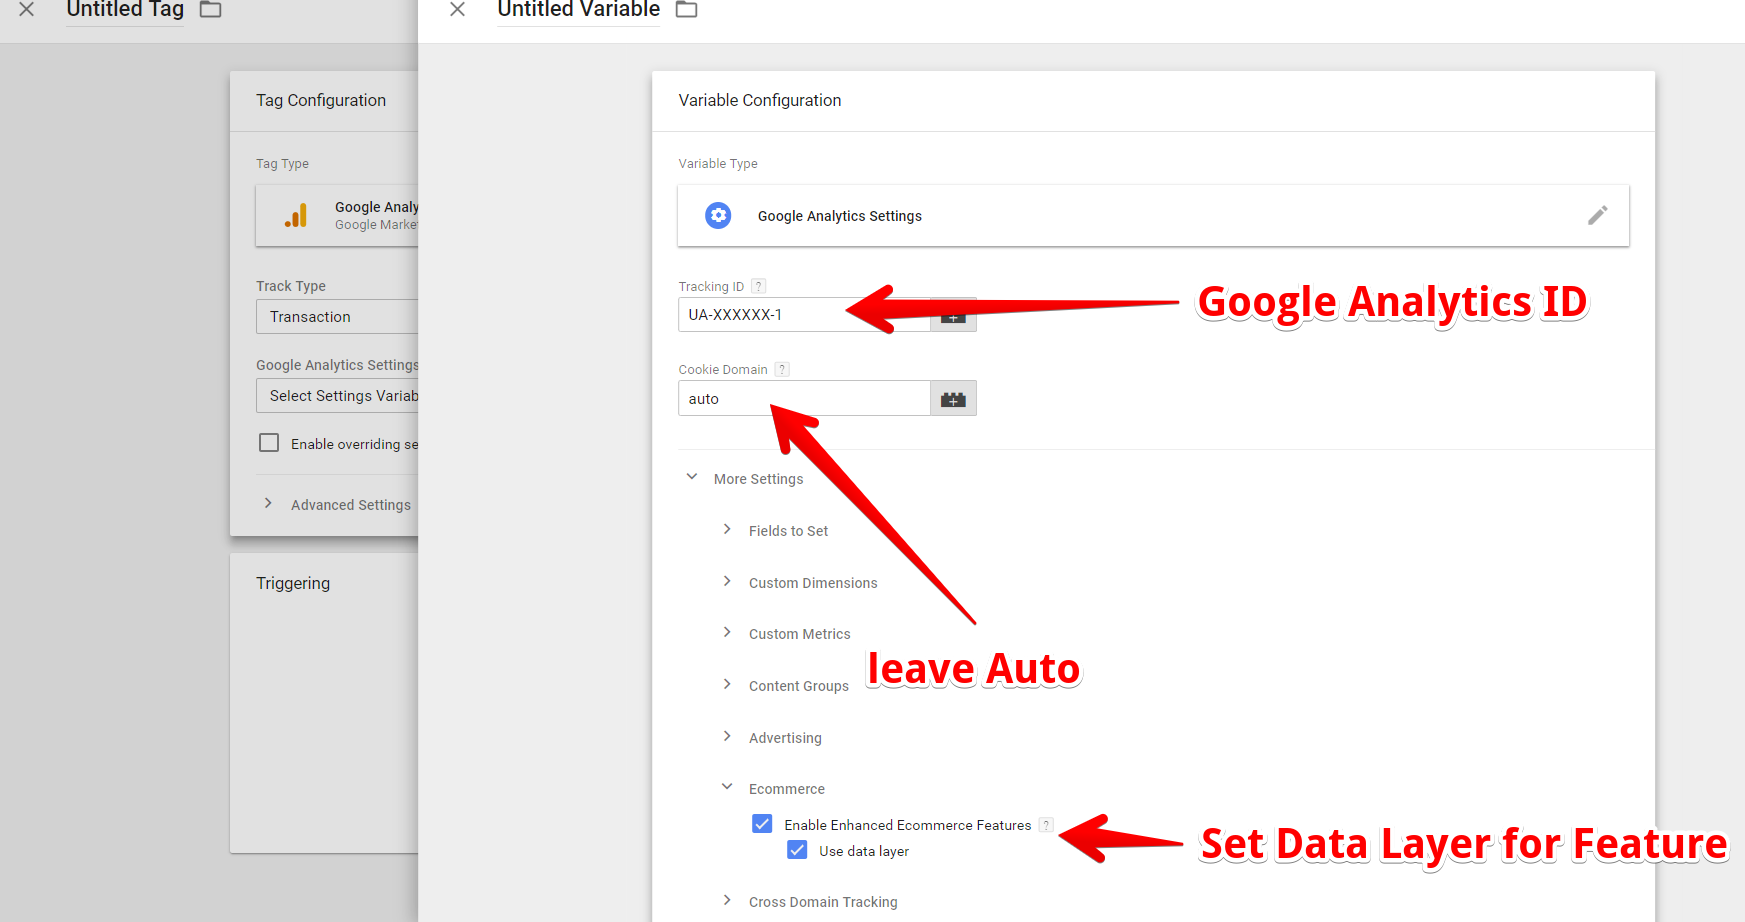Click Tracking ID input field
This screenshot has width=1745, height=922.
pyautogui.click(x=804, y=314)
